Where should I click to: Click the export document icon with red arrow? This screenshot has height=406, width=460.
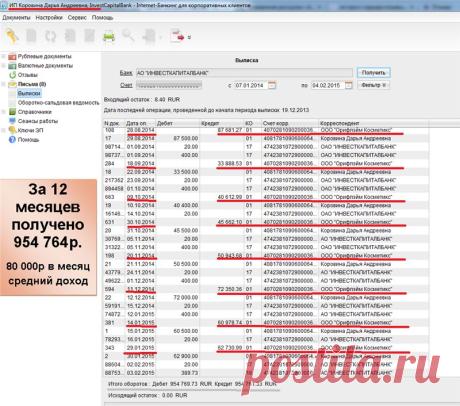(x=177, y=36)
